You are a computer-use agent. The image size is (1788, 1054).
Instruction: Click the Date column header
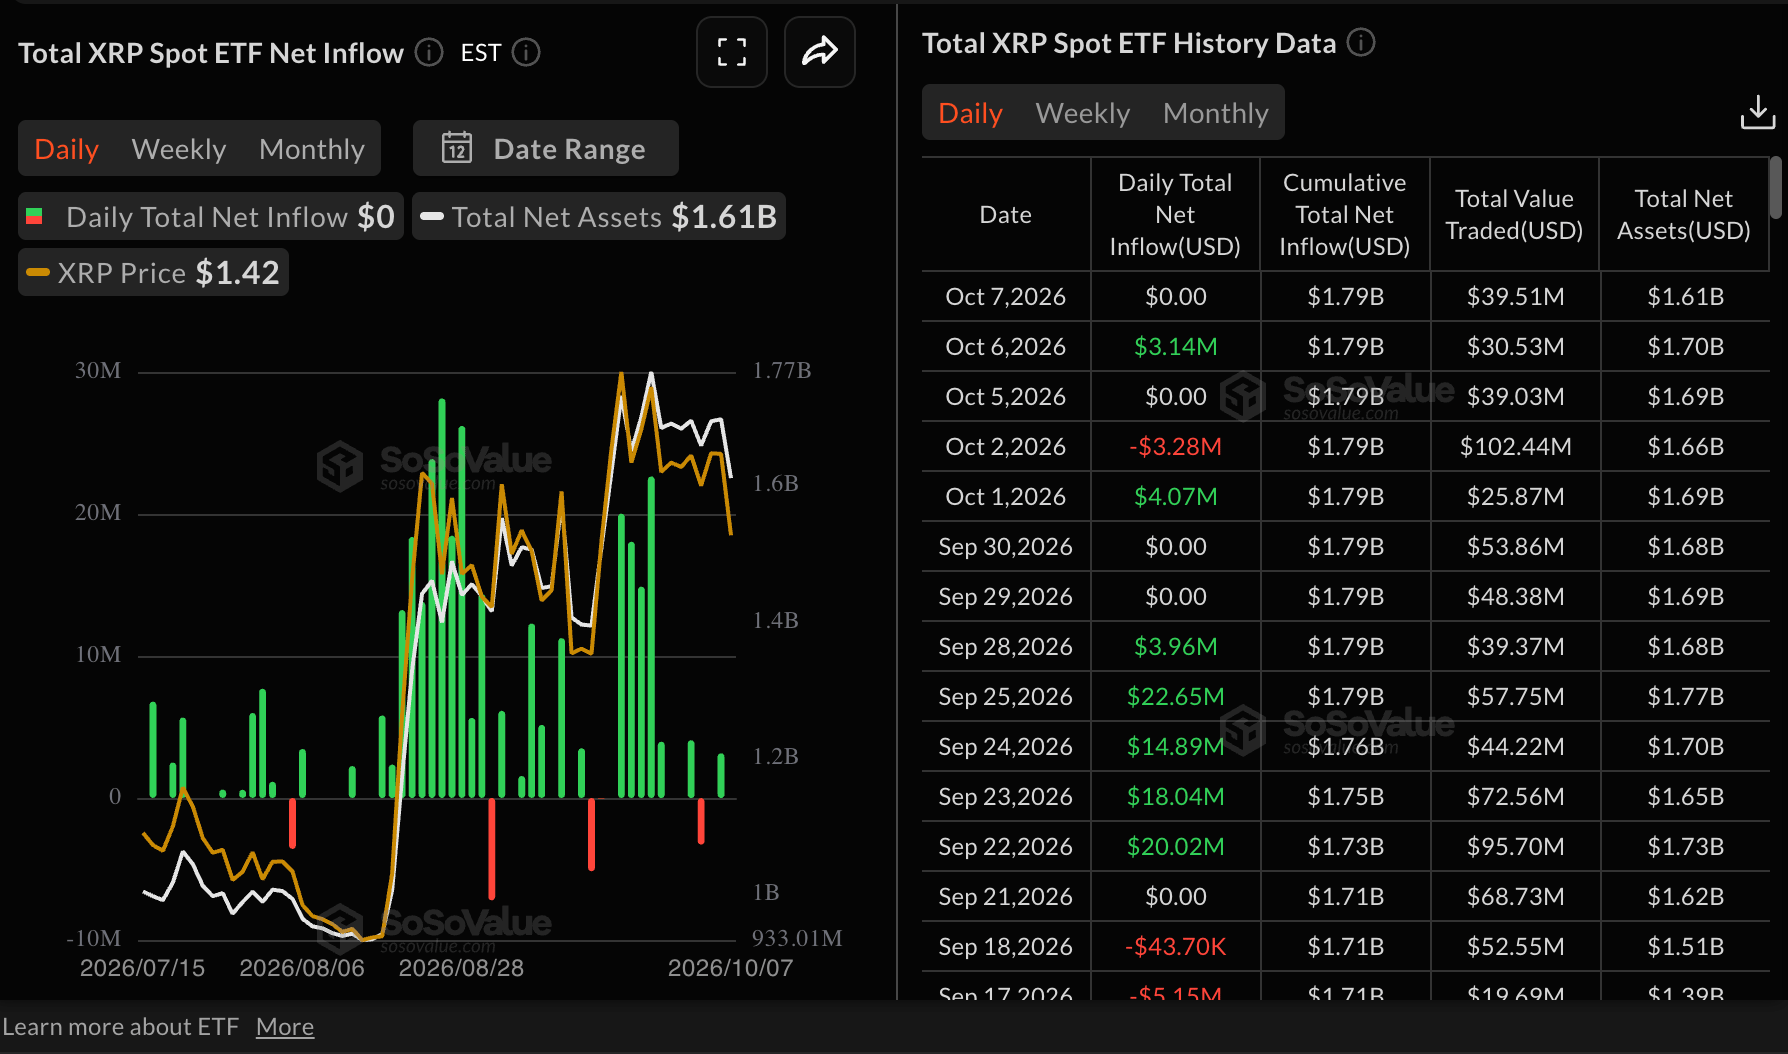(1006, 214)
